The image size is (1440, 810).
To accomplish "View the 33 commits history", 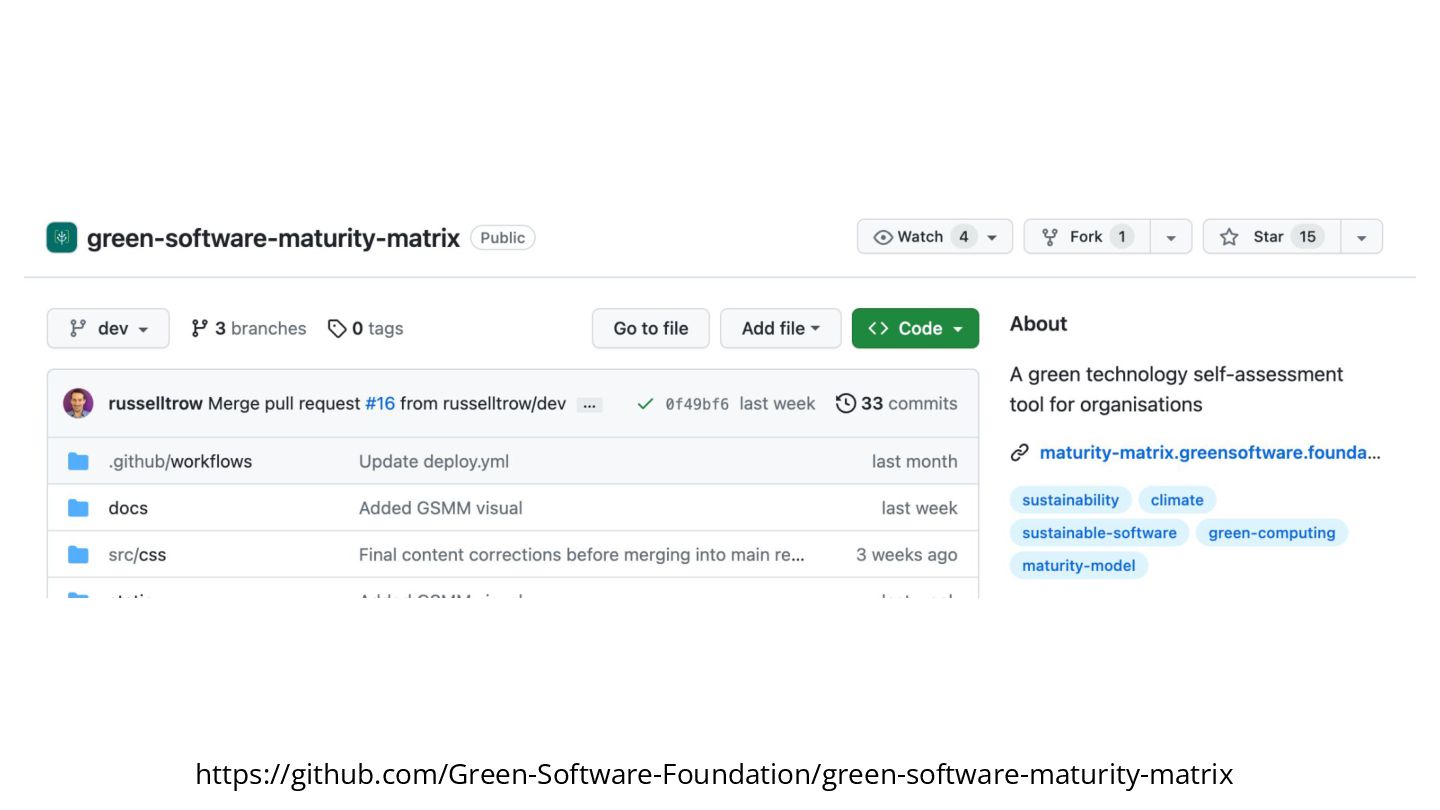I will 896,403.
